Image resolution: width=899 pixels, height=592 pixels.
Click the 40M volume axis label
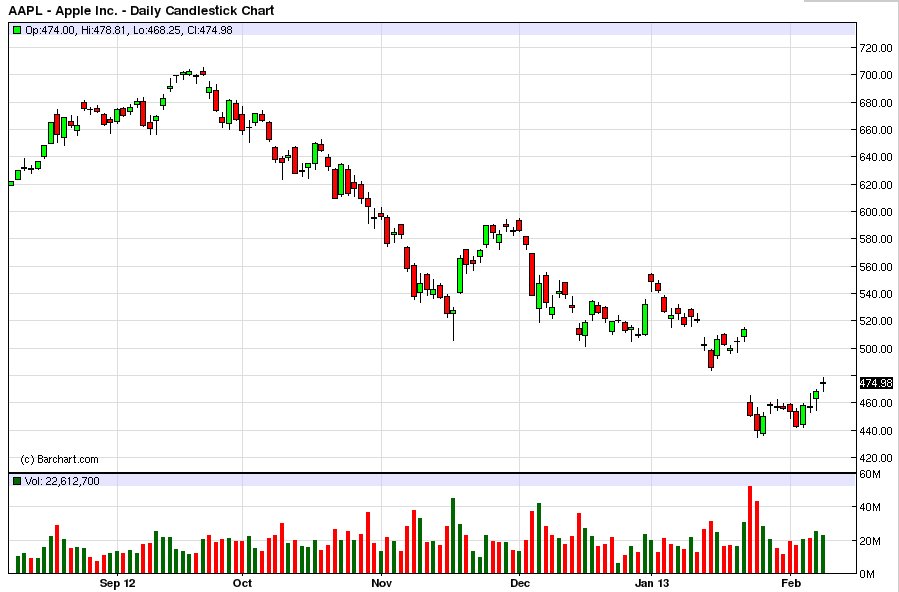[870, 507]
